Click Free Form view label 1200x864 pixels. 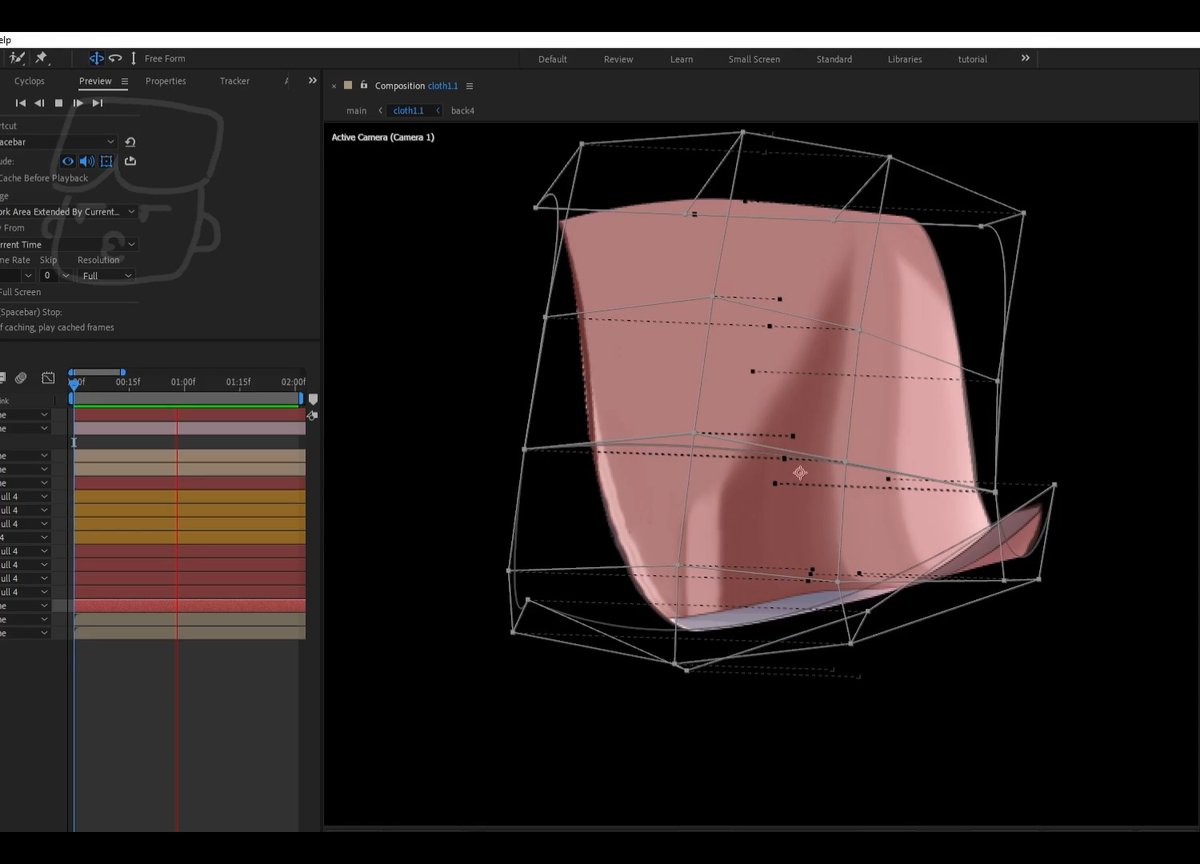click(165, 59)
